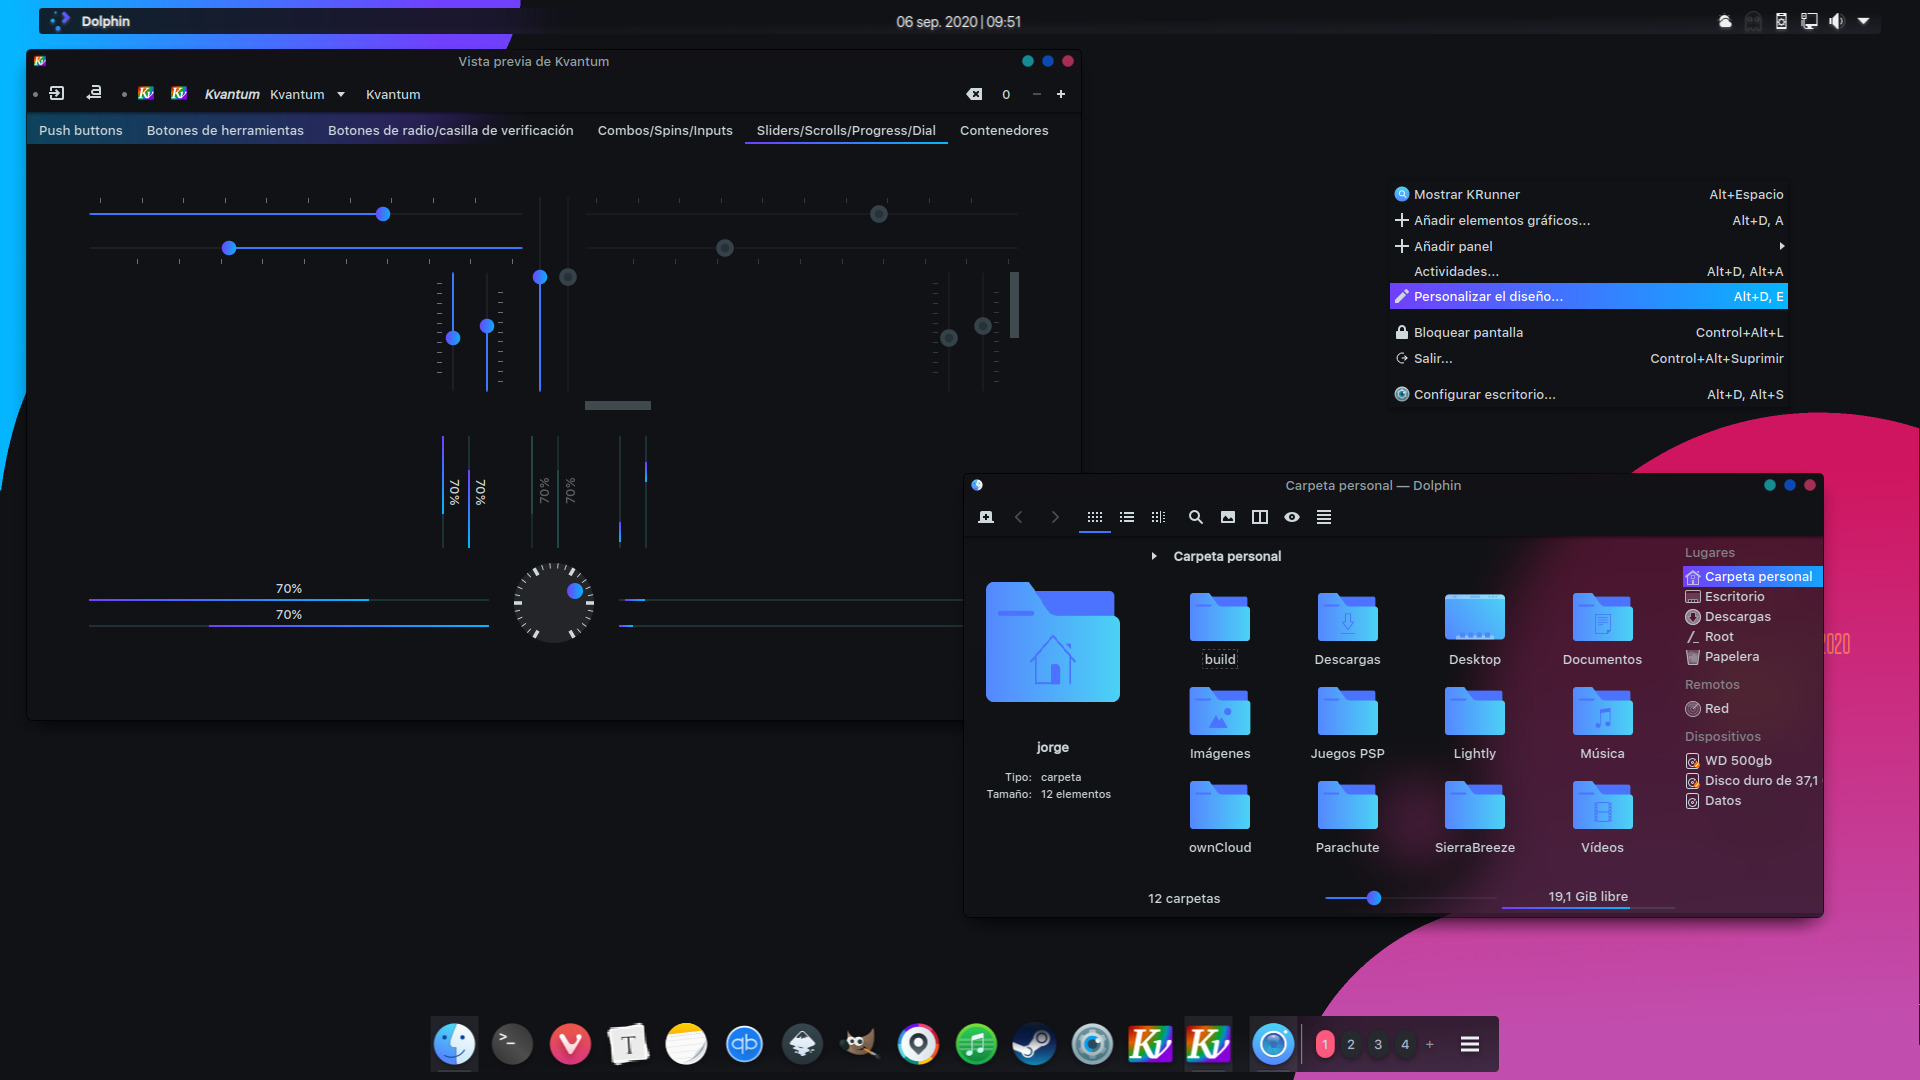Open the SierraBreeze folder
1920x1080 pixels.
click(1474, 816)
